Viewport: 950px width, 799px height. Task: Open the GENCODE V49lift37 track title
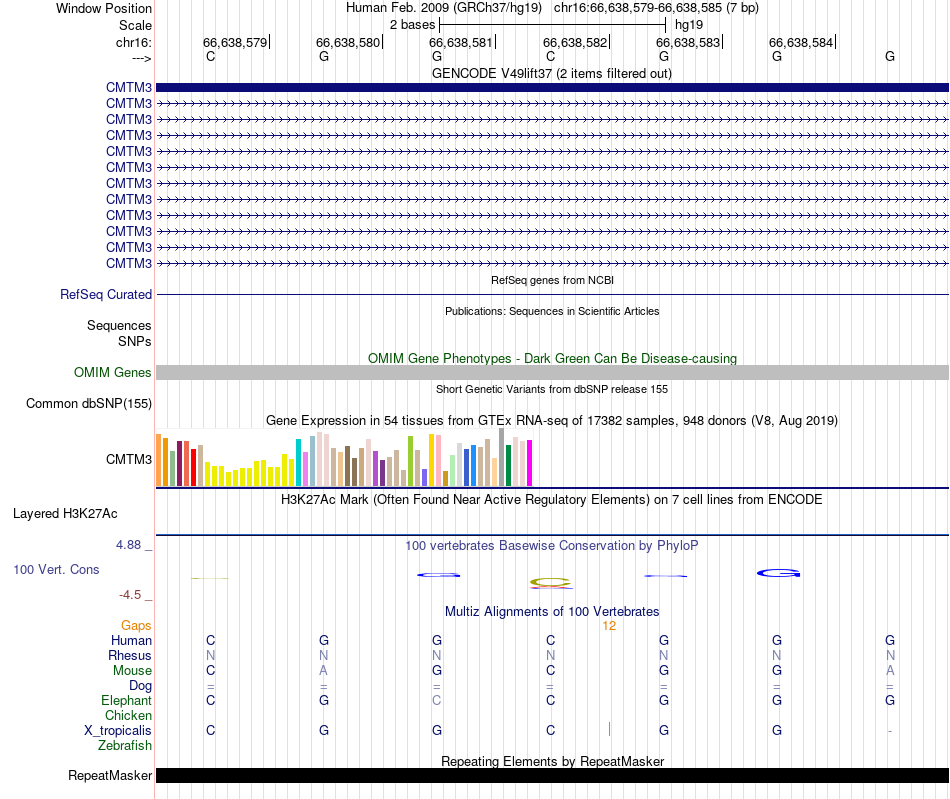[x=551, y=73]
